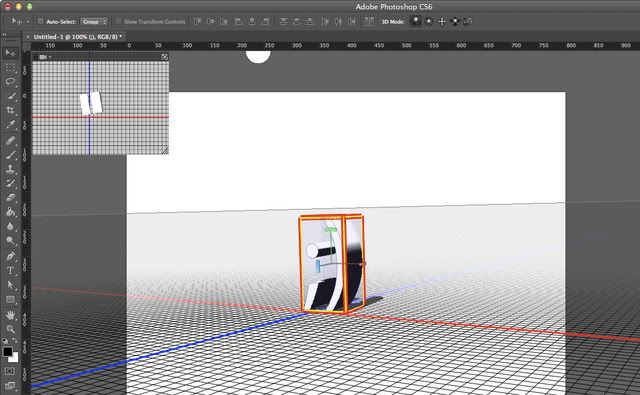Select the Brush tool

(10, 155)
